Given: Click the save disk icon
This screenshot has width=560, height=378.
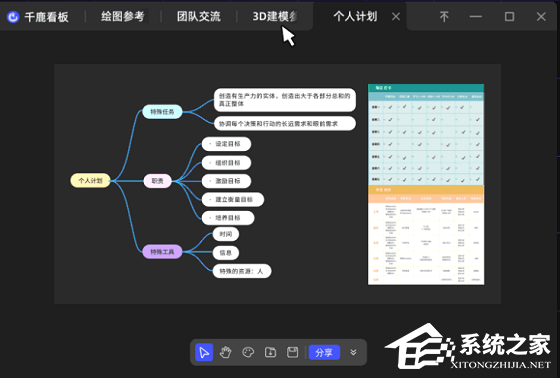Looking at the screenshot, I should (x=292, y=352).
